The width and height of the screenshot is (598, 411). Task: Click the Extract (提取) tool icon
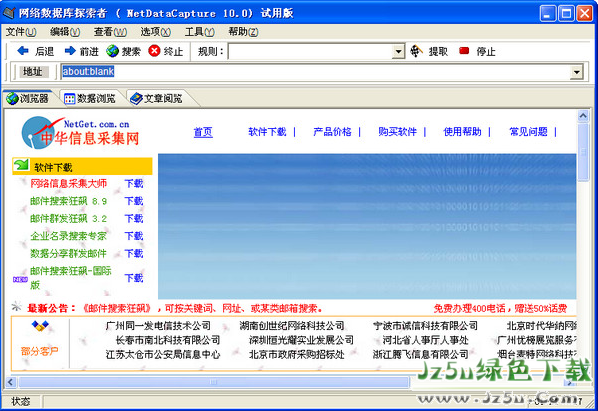(x=416, y=51)
